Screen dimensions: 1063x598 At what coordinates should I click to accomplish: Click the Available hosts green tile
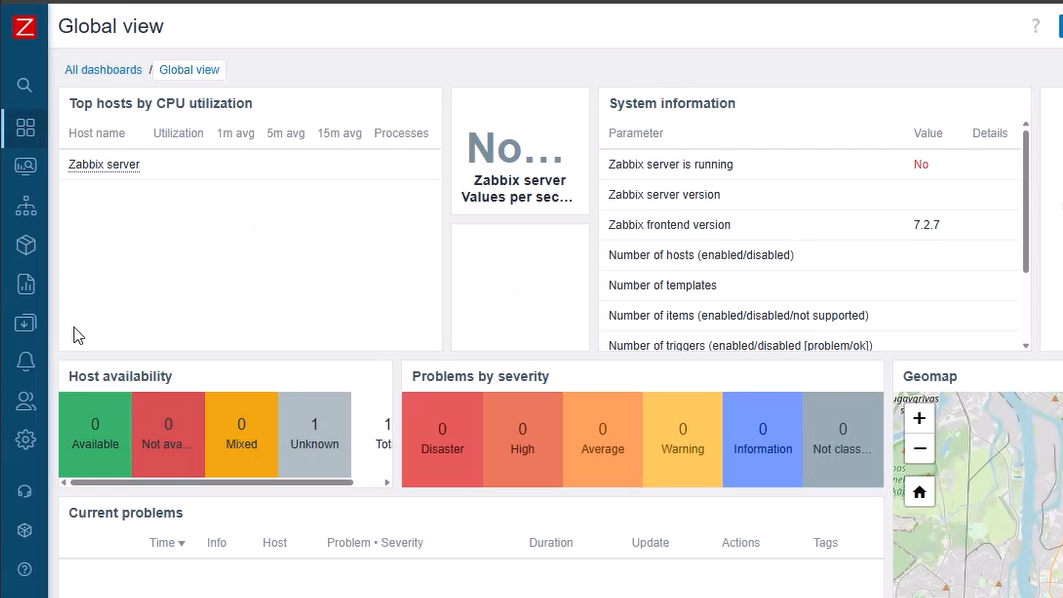point(95,435)
